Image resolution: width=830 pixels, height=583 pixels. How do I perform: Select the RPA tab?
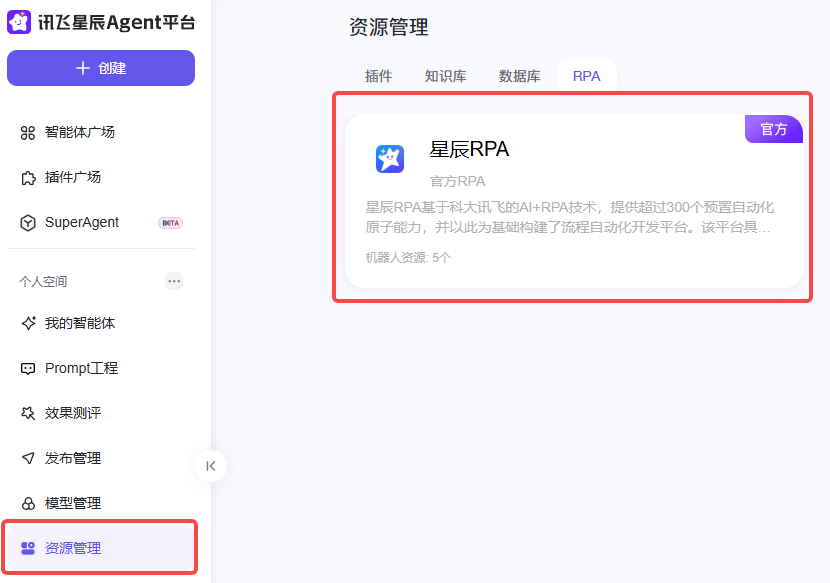[x=586, y=76]
